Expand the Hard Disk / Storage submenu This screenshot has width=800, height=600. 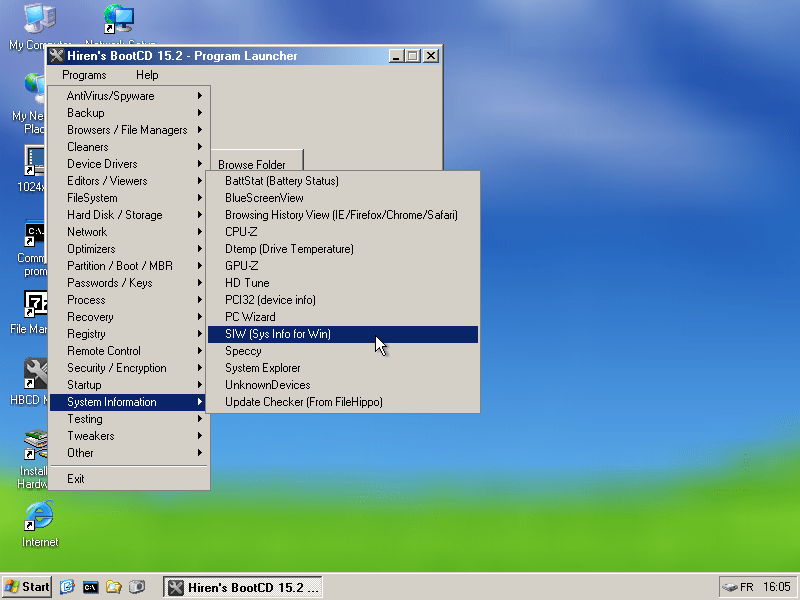[129, 215]
